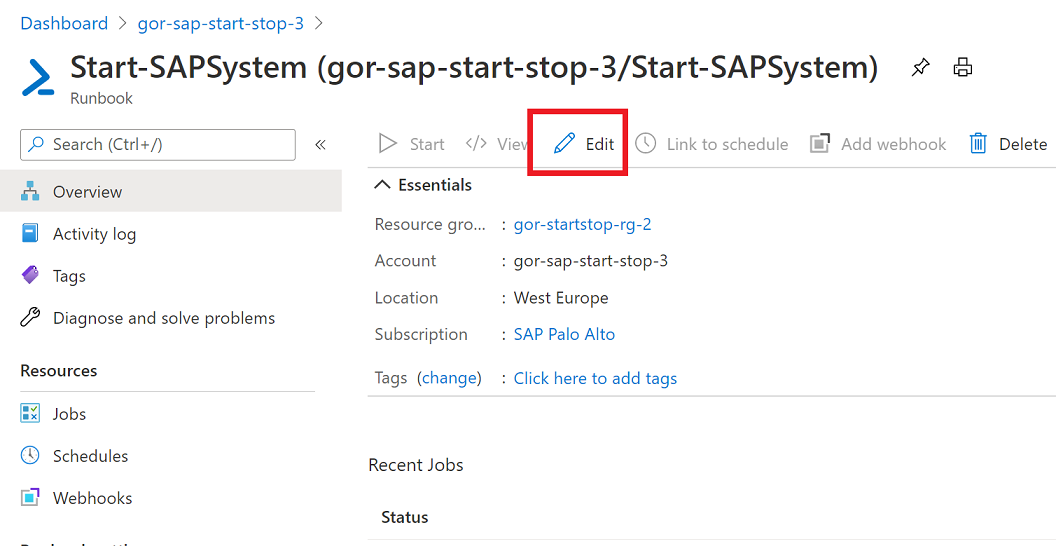Image resolution: width=1056 pixels, height=546 pixels.
Task: Click the Diagnose wrench icon
Action: tap(30, 317)
